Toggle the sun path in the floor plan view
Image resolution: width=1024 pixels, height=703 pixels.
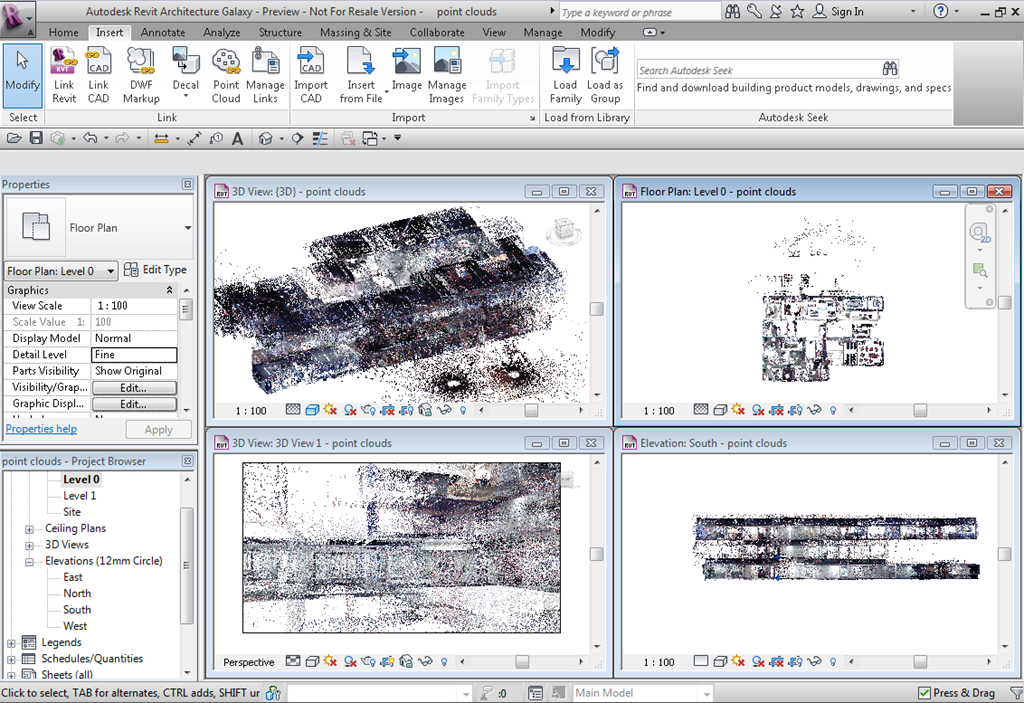coord(737,410)
